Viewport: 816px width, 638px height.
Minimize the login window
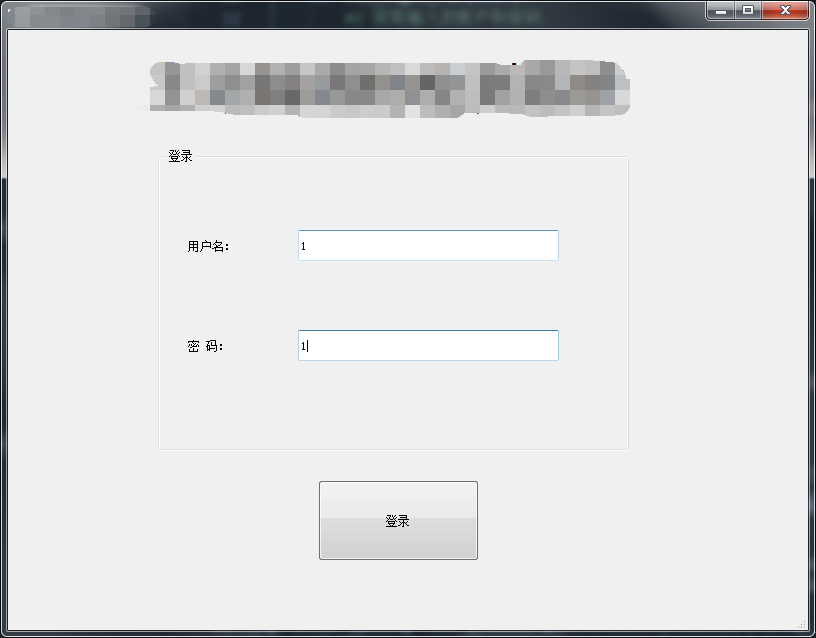point(721,10)
